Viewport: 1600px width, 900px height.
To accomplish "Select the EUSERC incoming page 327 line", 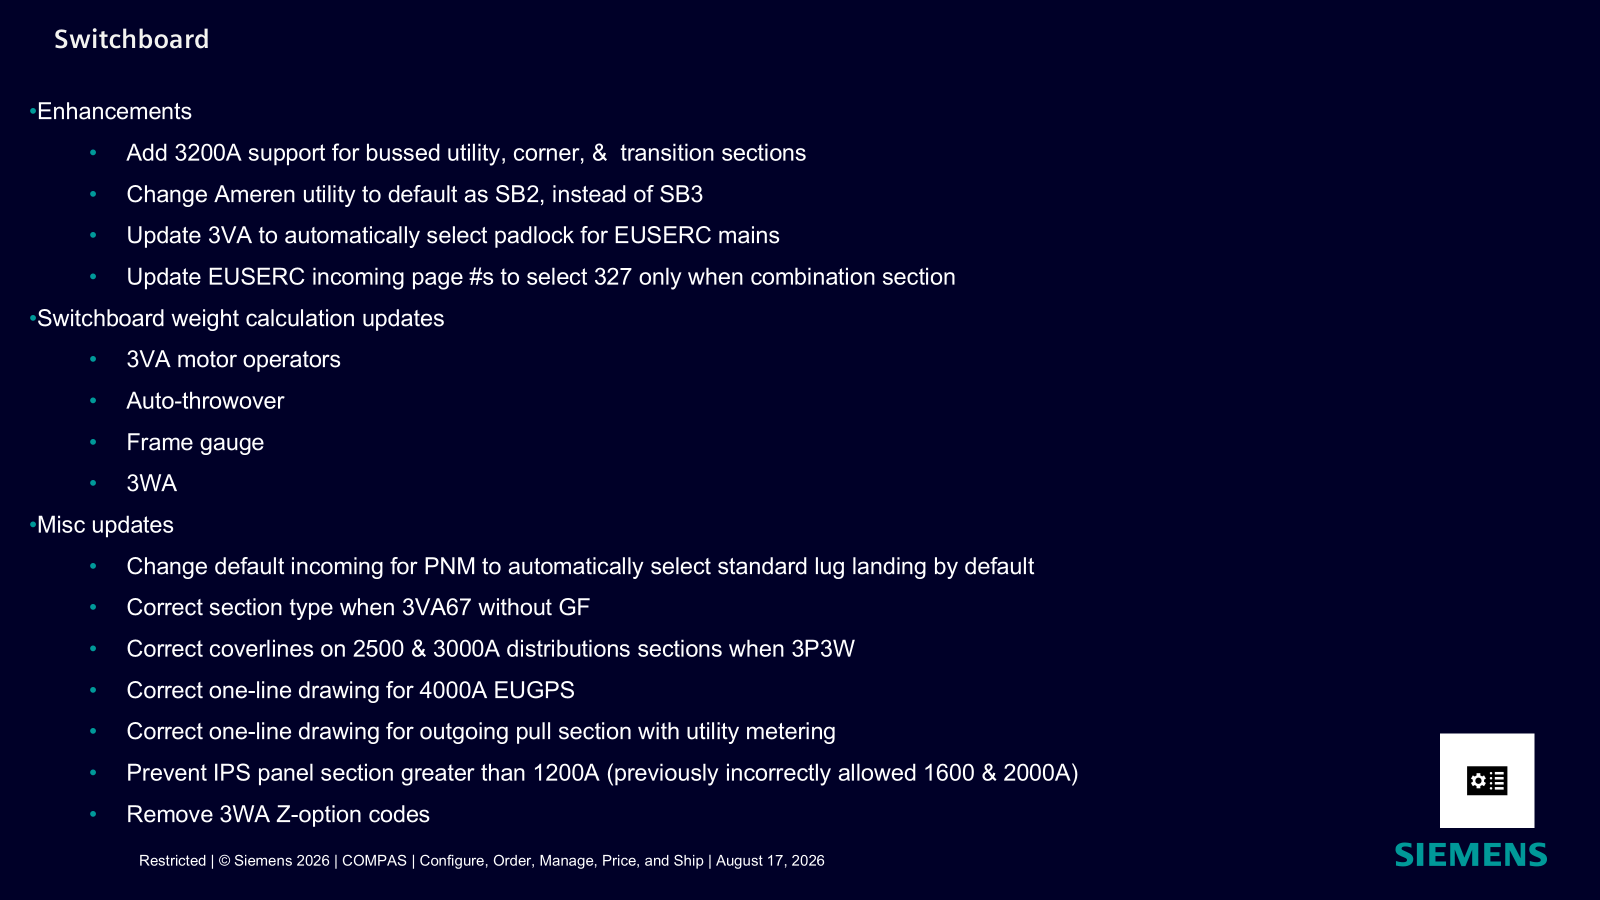I will coord(541,277).
